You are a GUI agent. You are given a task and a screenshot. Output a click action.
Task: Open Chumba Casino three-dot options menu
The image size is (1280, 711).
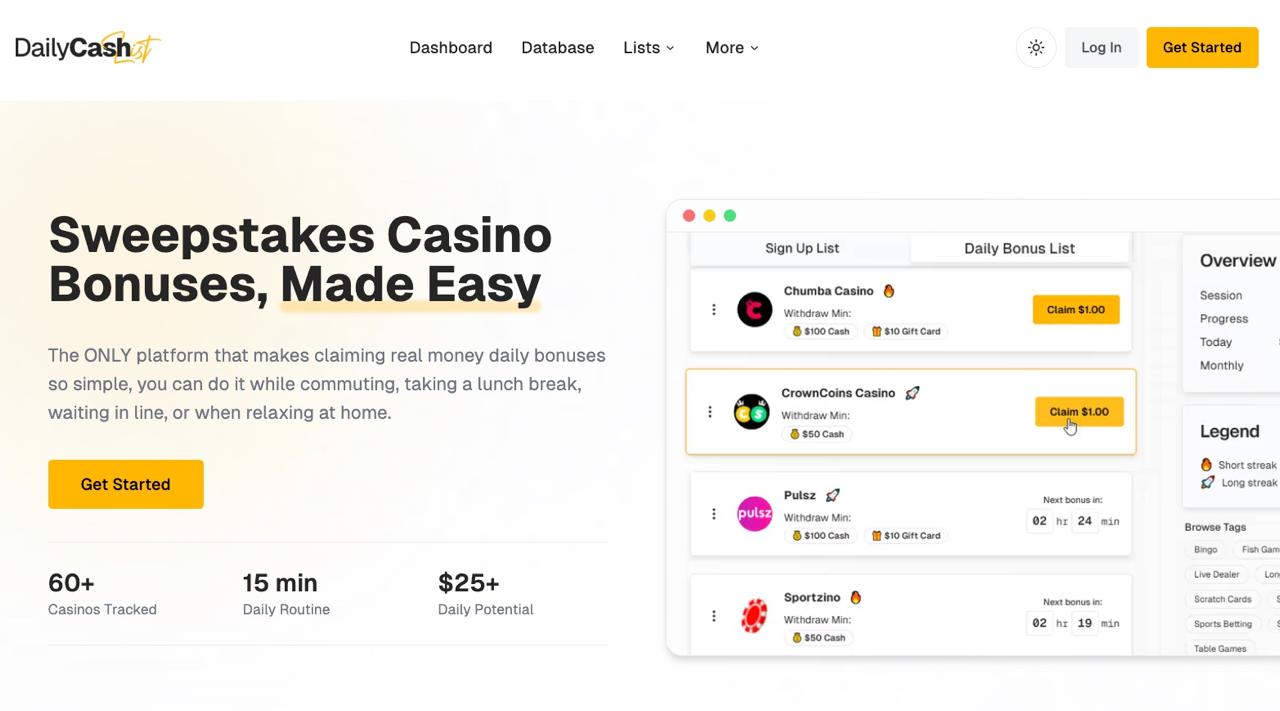point(714,310)
